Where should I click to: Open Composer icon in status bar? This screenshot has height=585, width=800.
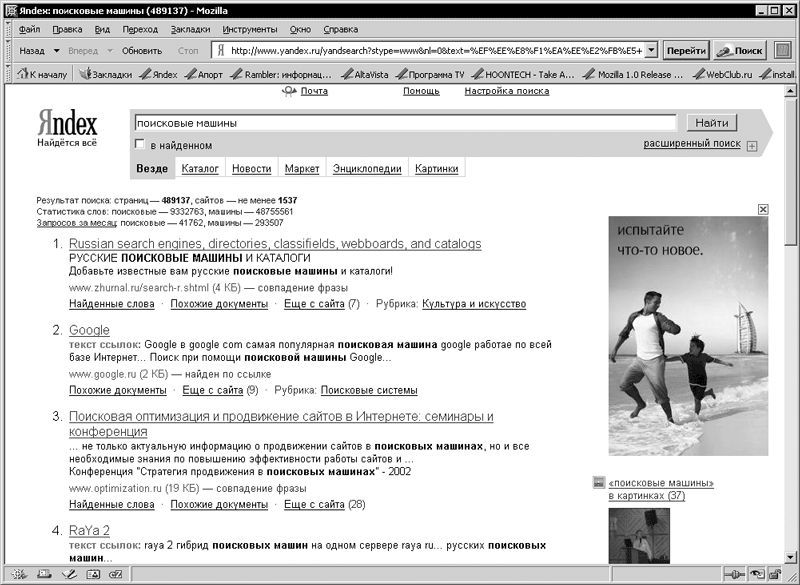pos(68,574)
